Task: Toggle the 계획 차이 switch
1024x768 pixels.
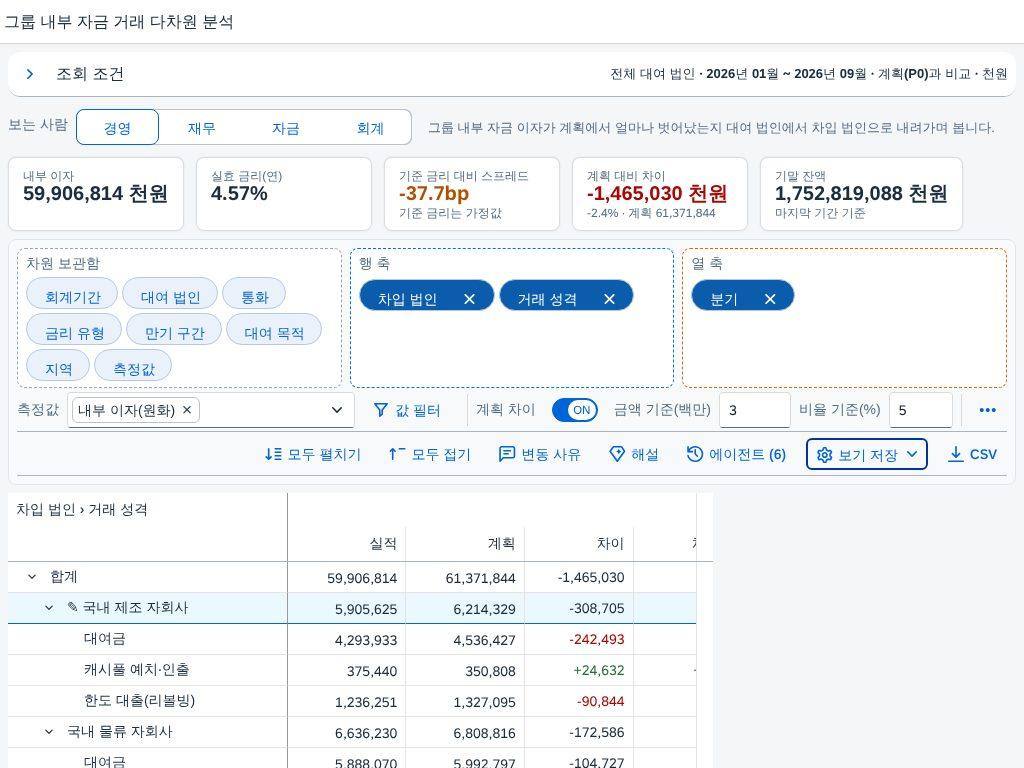Action: [x=575, y=410]
